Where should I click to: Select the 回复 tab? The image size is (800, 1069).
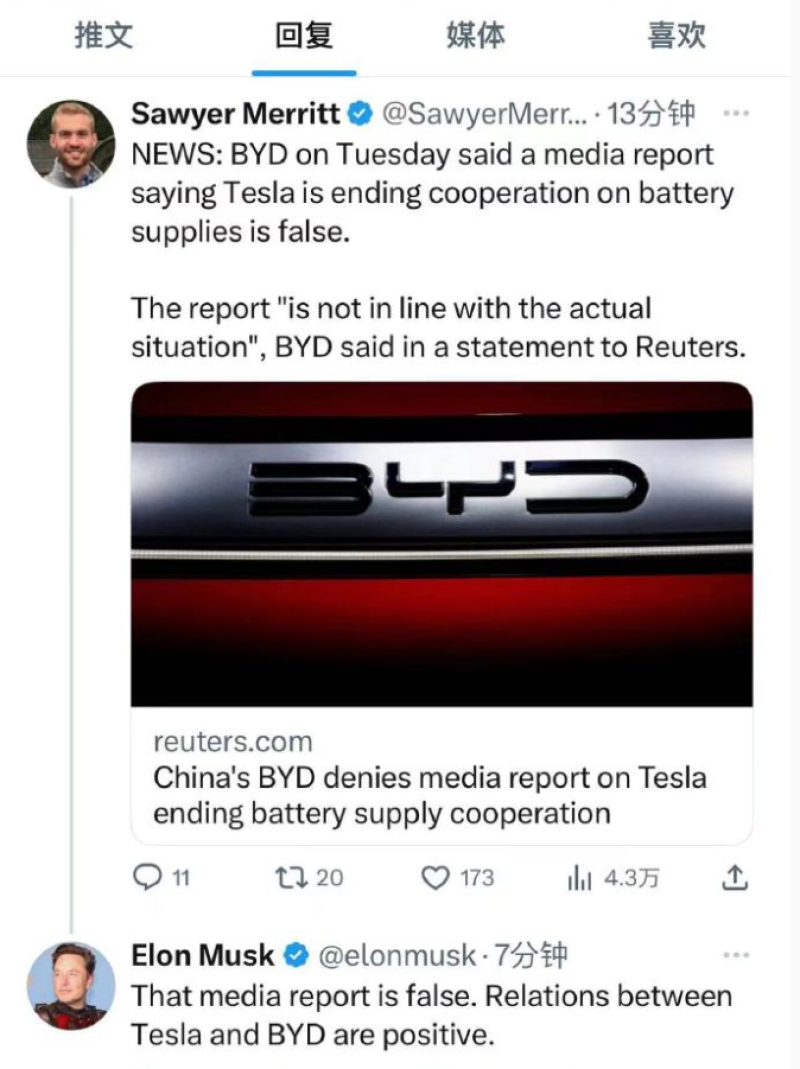pyautogui.click(x=303, y=35)
